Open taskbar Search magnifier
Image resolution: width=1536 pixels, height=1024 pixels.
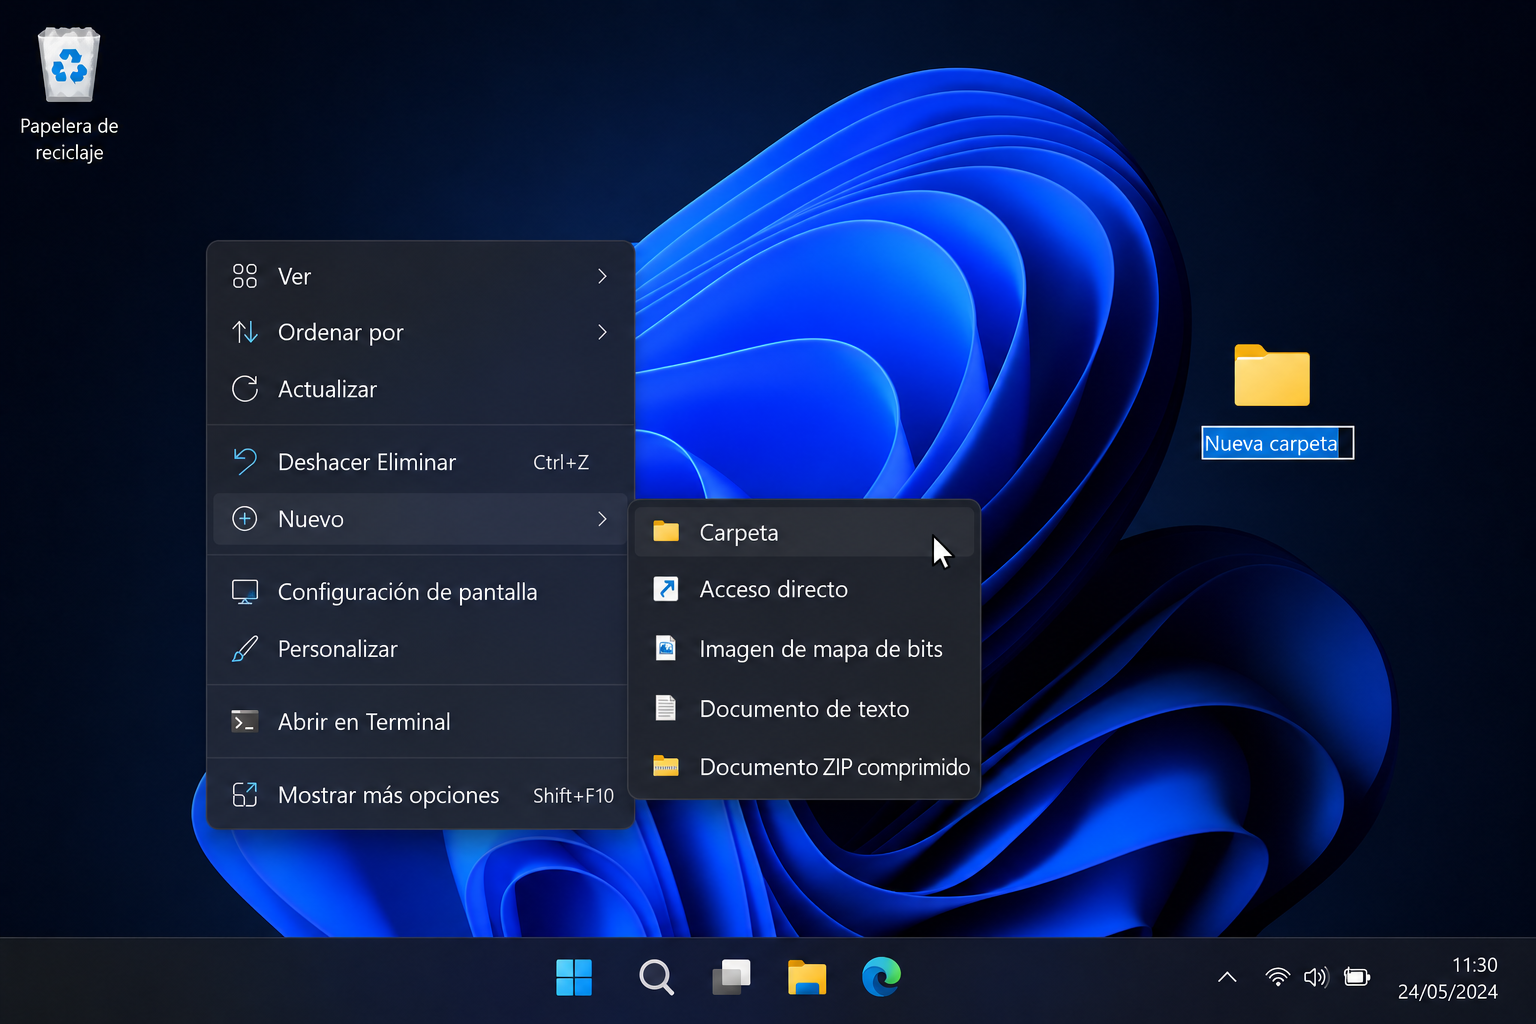pyautogui.click(x=656, y=977)
